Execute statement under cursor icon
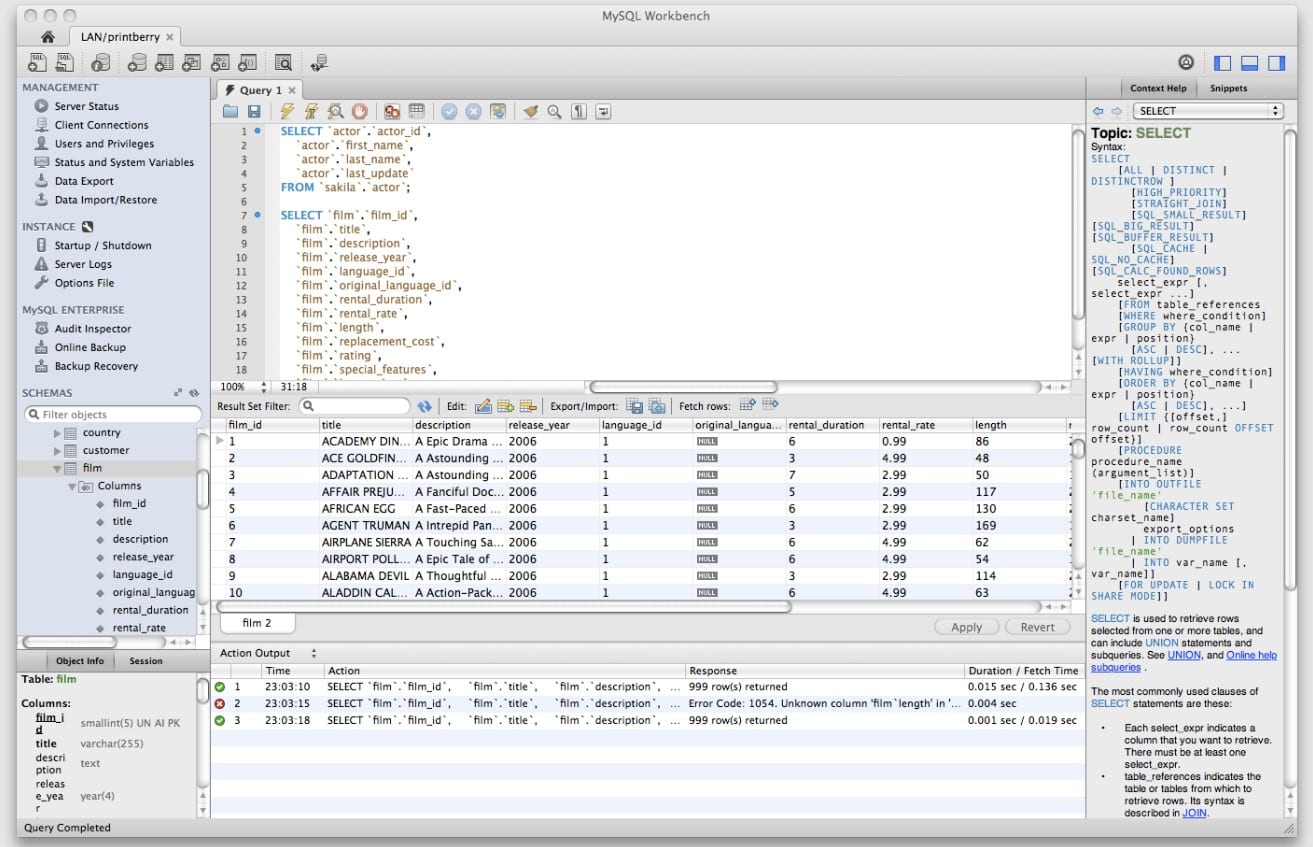 tap(311, 112)
